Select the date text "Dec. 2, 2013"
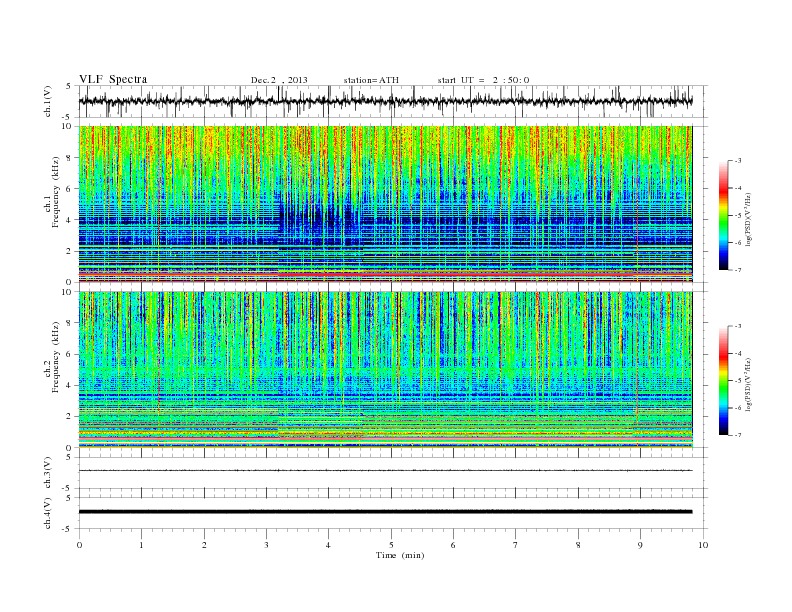Image resolution: width=792 pixels, height=612 pixels. (x=279, y=80)
